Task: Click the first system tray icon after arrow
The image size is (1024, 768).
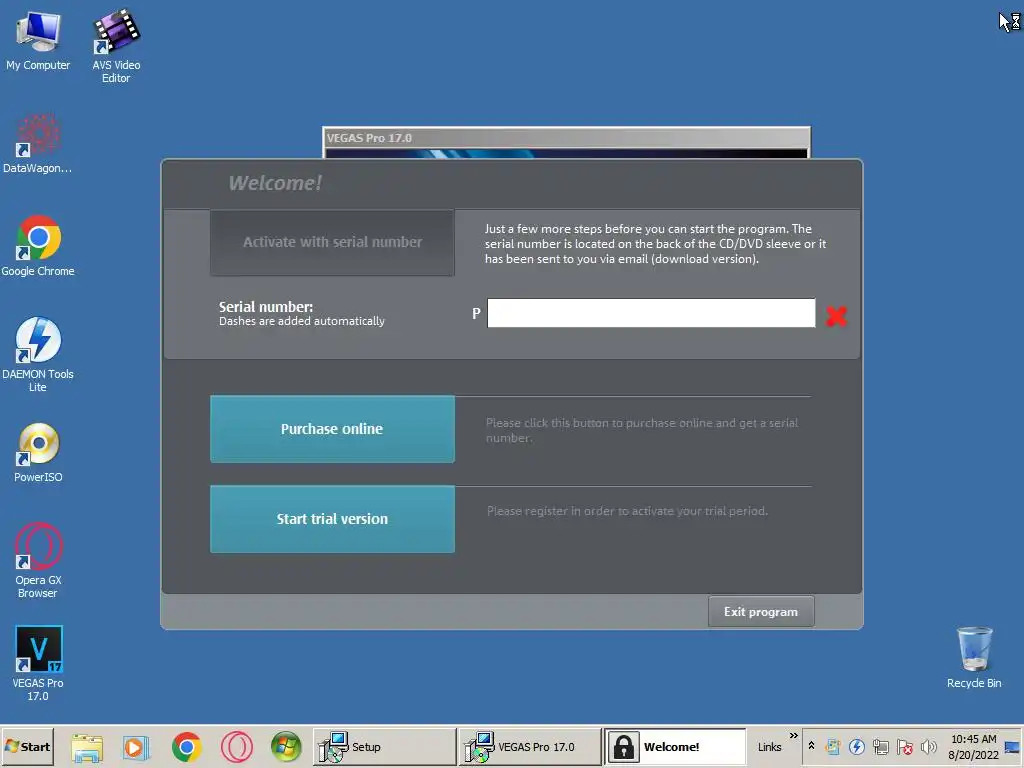Action: pos(833,746)
